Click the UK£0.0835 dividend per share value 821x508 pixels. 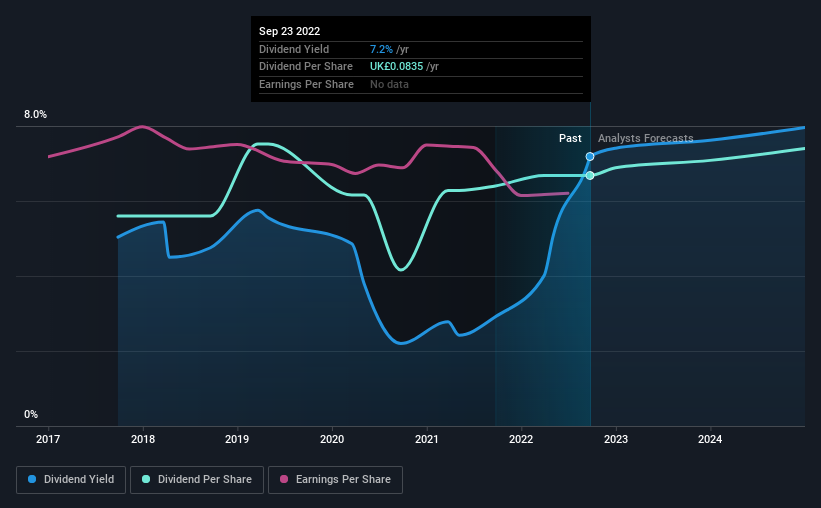pyautogui.click(x=396, y=67)
